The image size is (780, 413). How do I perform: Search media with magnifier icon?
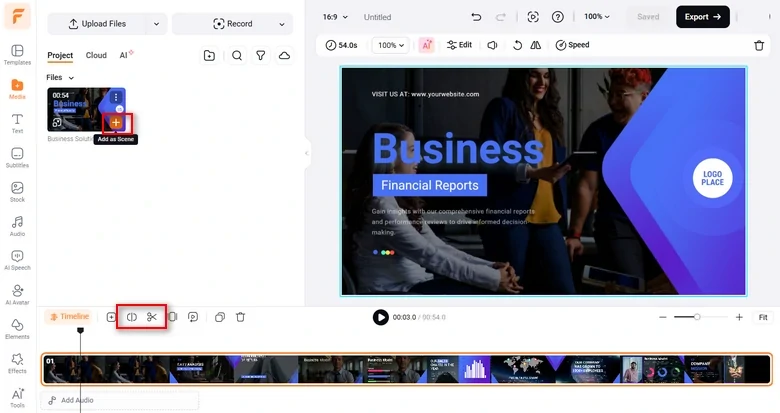point(237,56)
